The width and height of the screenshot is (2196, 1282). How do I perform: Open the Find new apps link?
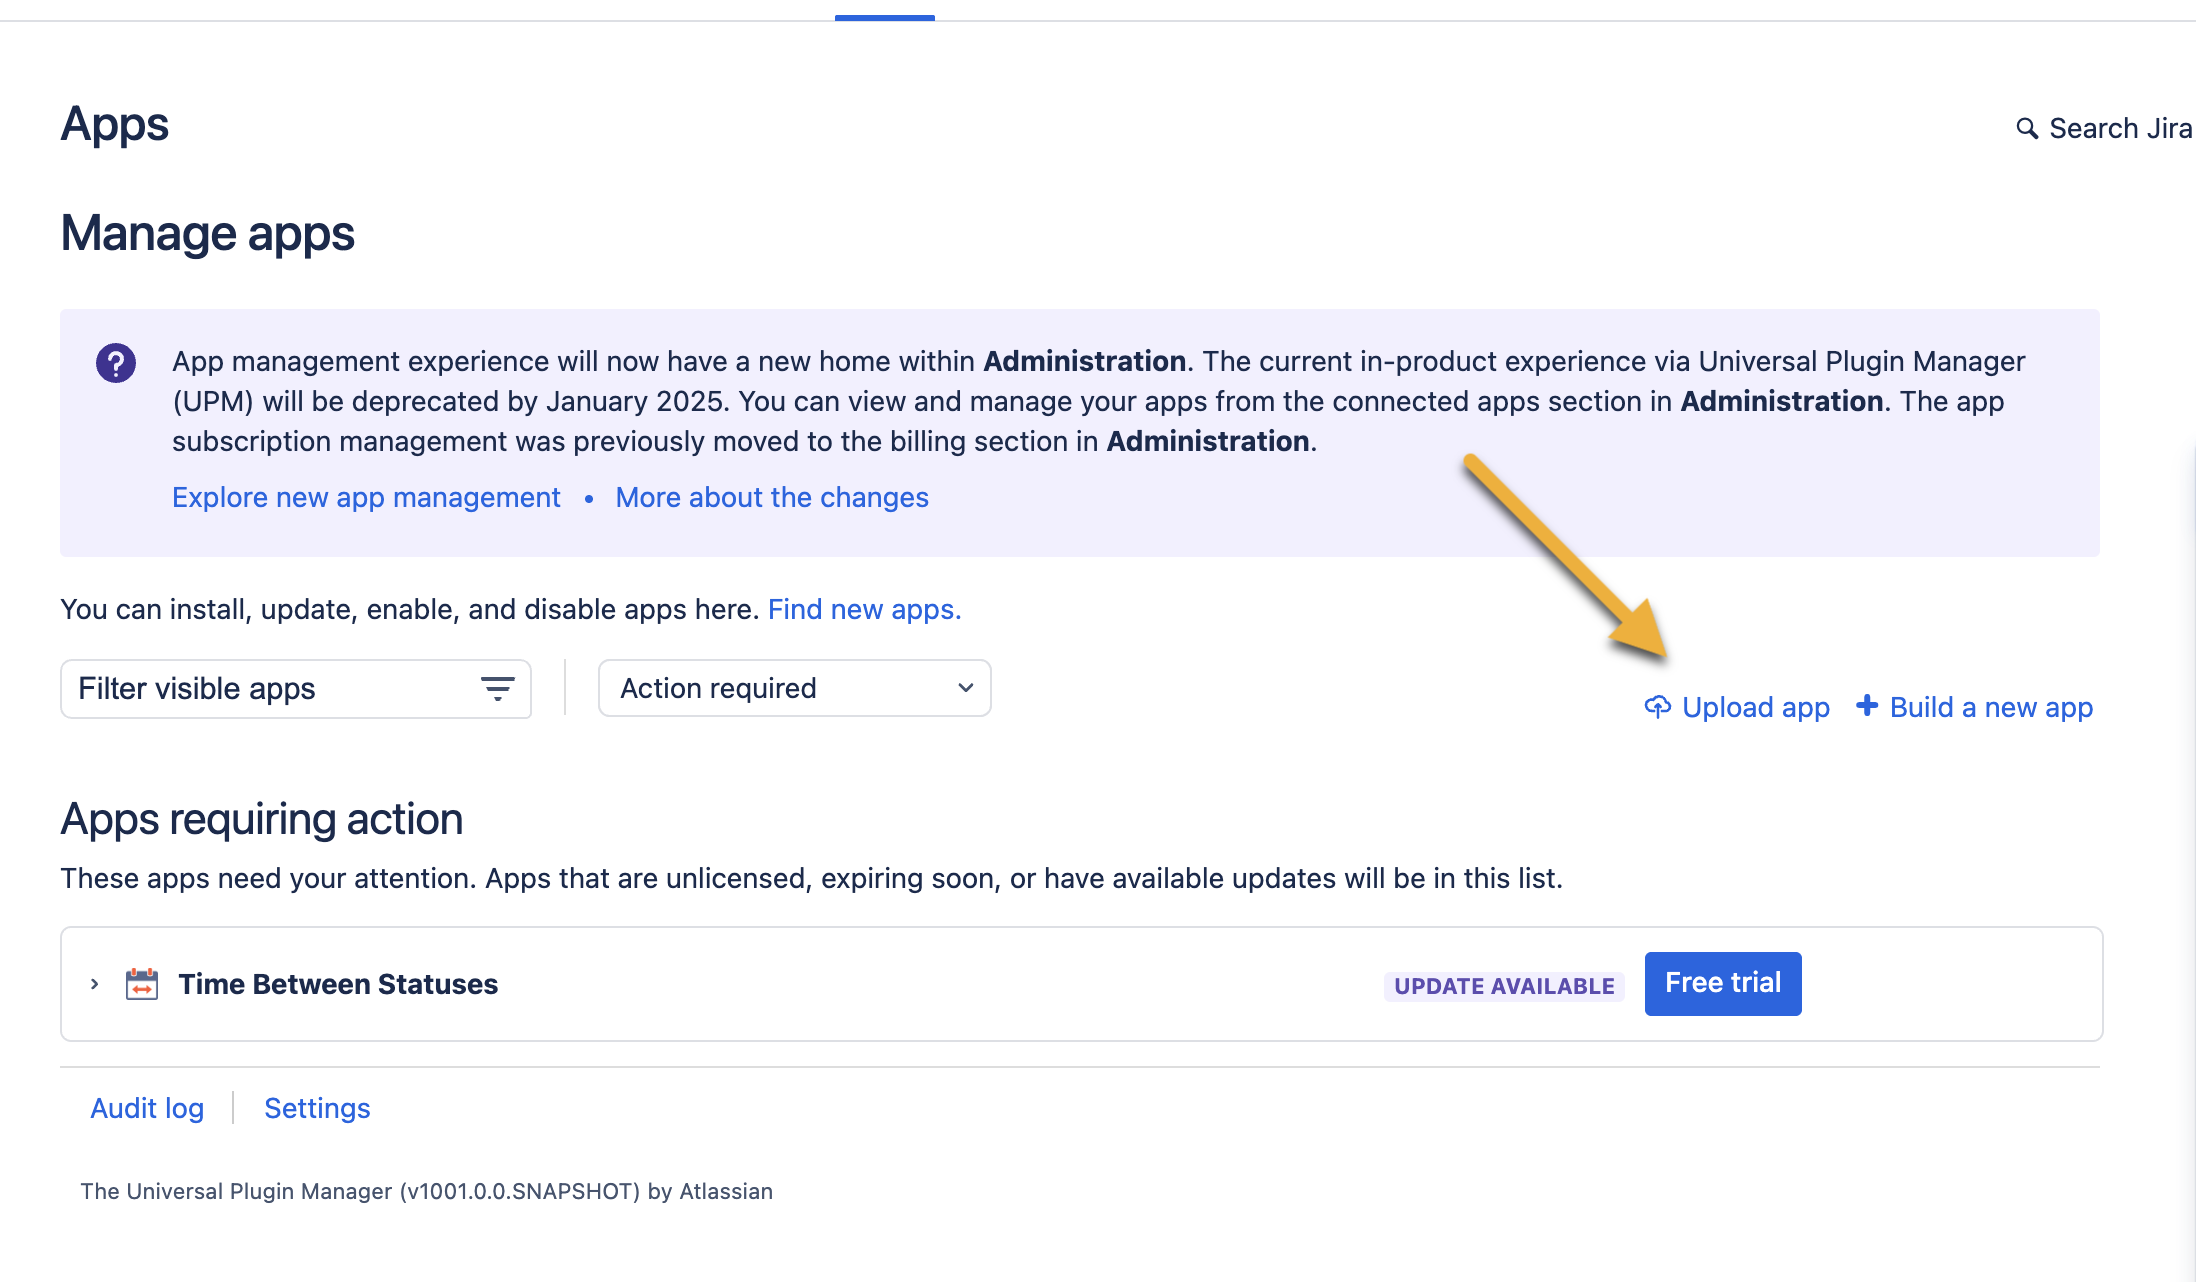[x=864, y=609]
